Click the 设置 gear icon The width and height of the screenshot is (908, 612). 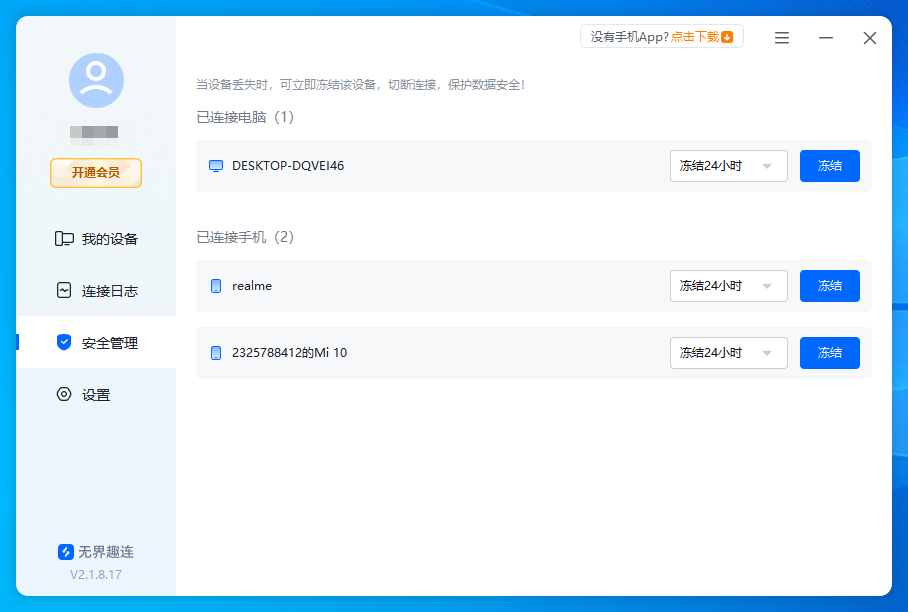[x=64, y=395]
